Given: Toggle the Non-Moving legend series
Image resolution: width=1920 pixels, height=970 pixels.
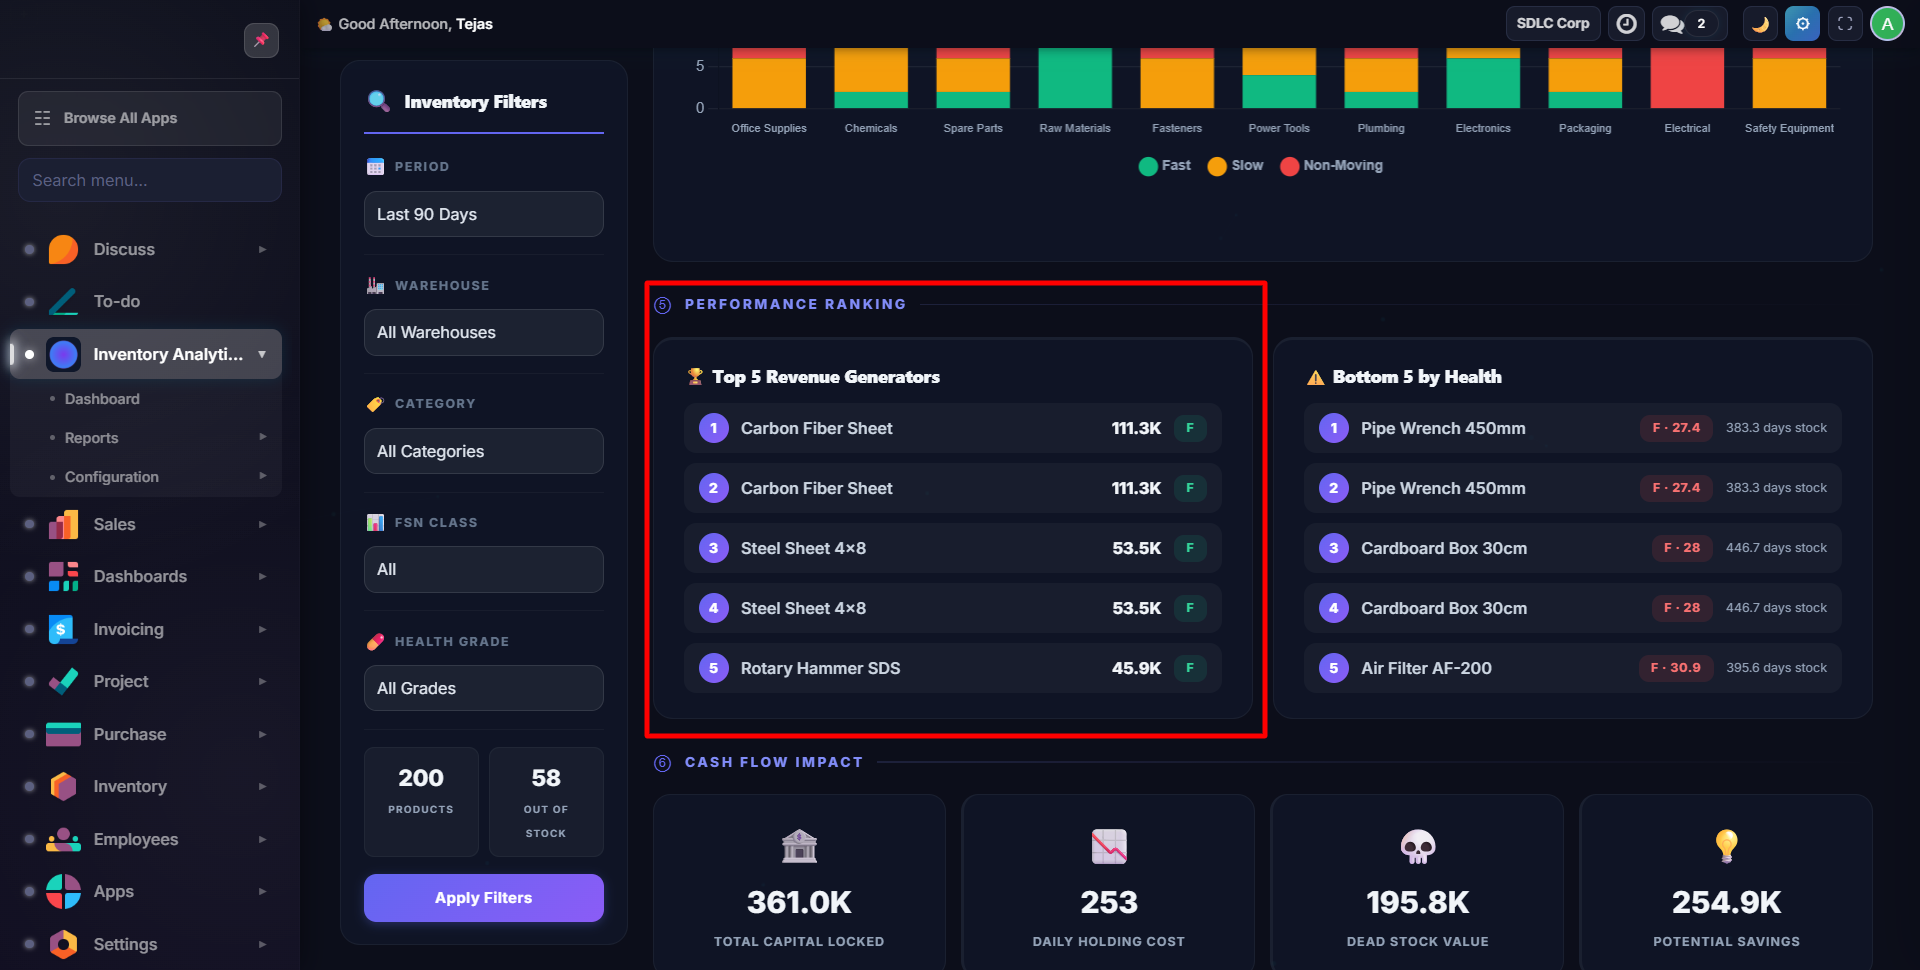Looking at the screenshot, I should tap(1332, 166).
